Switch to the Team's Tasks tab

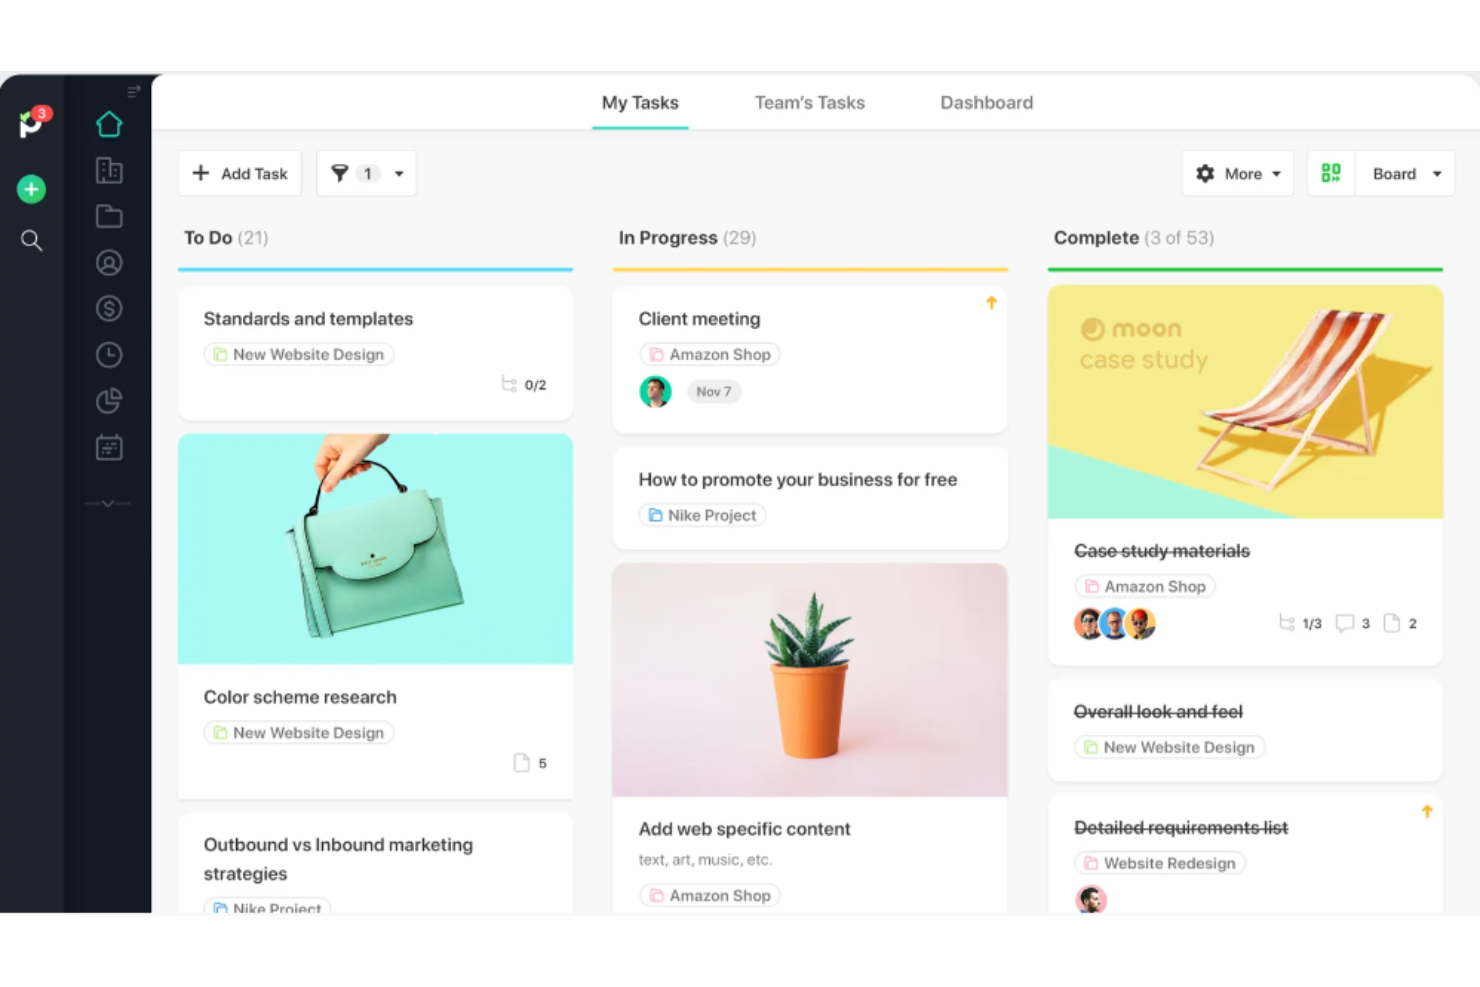(x=810, y=102)
